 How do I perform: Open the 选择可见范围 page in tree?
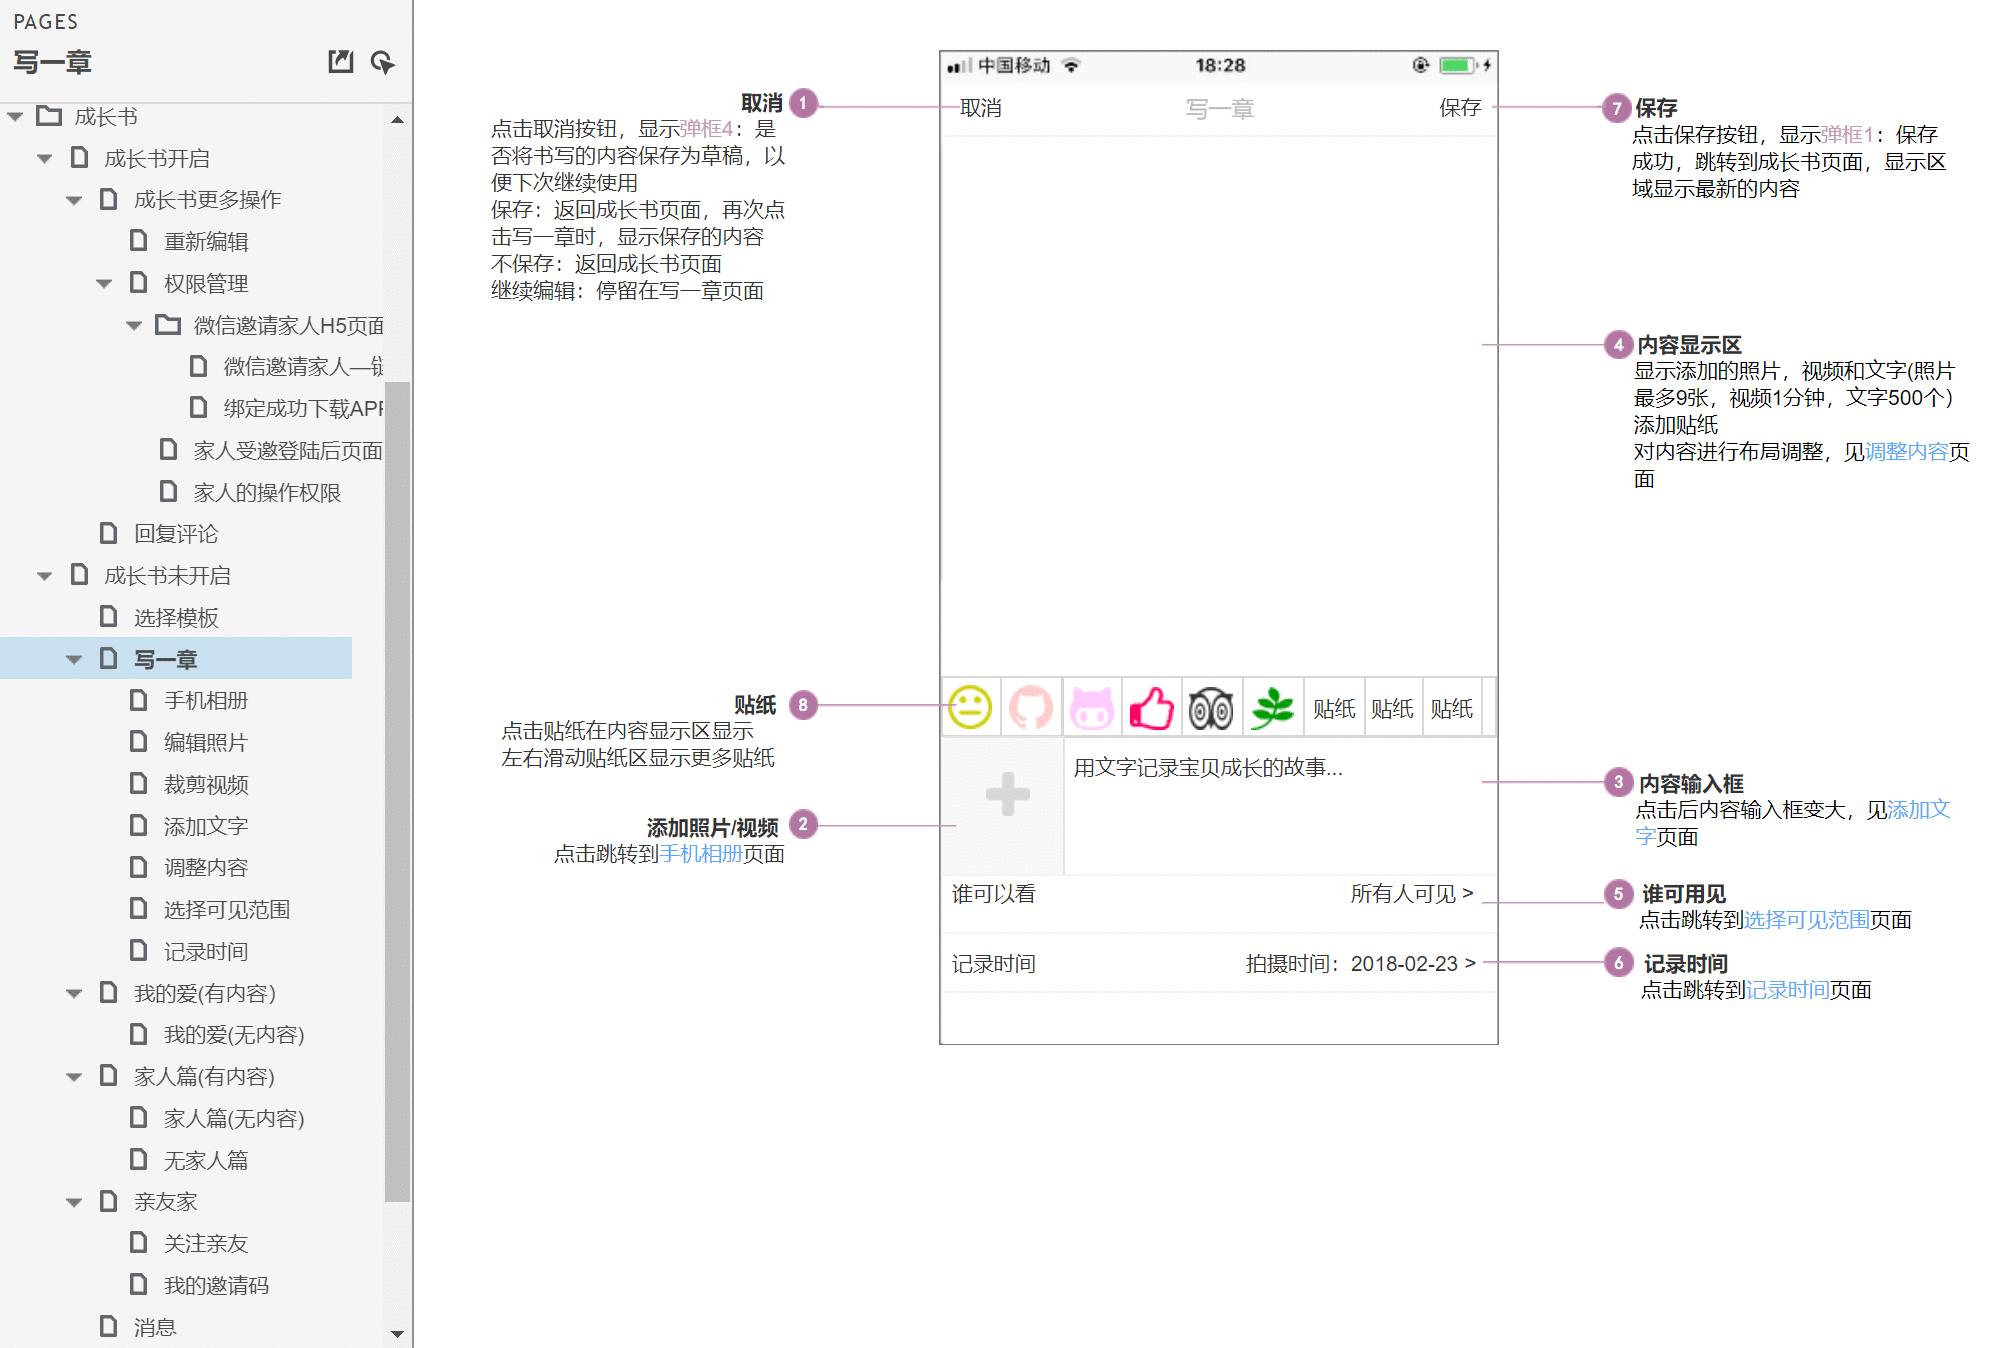point(227,909)
